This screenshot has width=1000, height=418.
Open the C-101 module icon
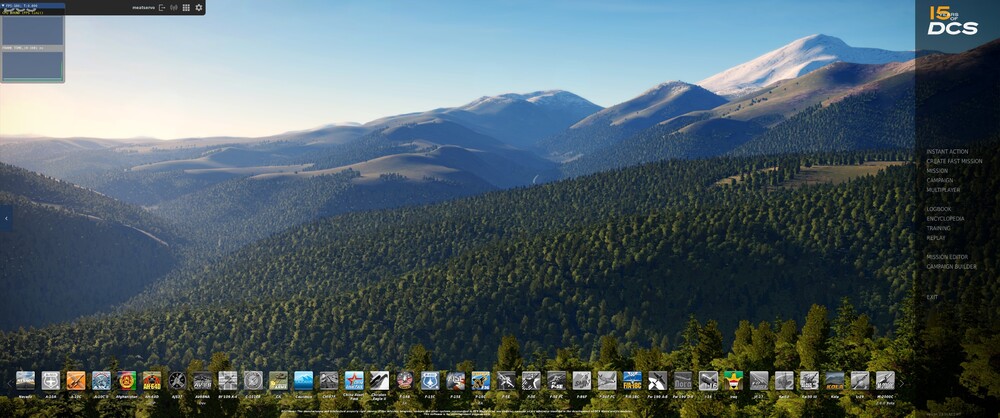[x=253, y=380]
